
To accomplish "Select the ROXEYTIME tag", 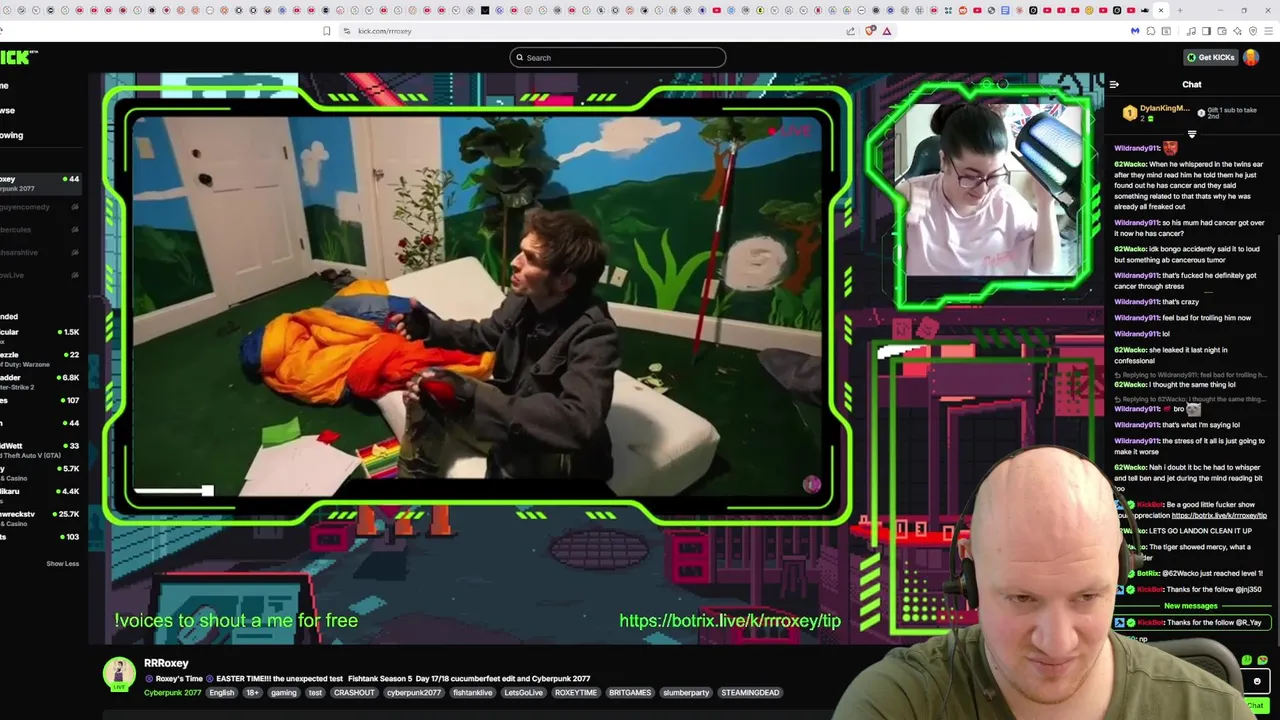I will (575, 692).
